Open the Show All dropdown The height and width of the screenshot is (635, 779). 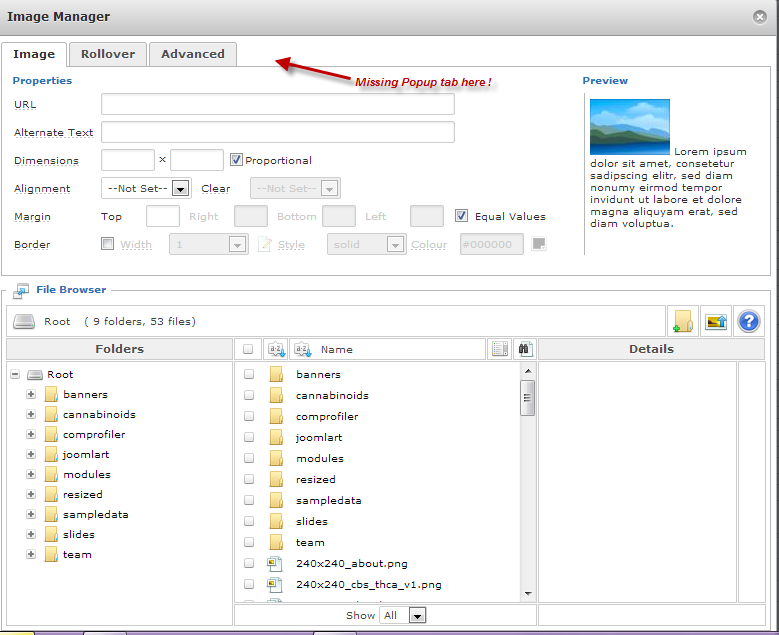402,615
